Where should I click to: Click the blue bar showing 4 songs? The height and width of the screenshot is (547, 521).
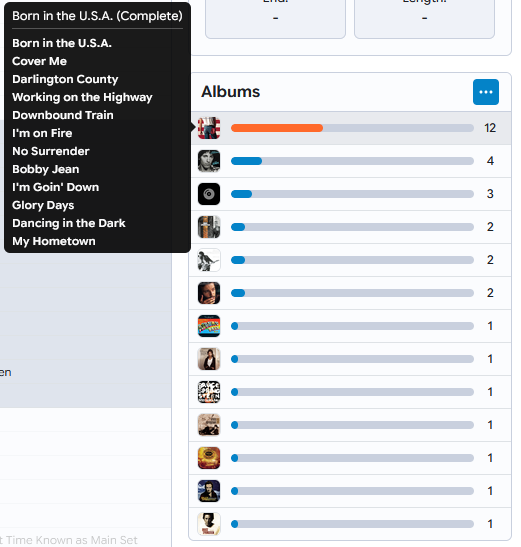(246, 161)
